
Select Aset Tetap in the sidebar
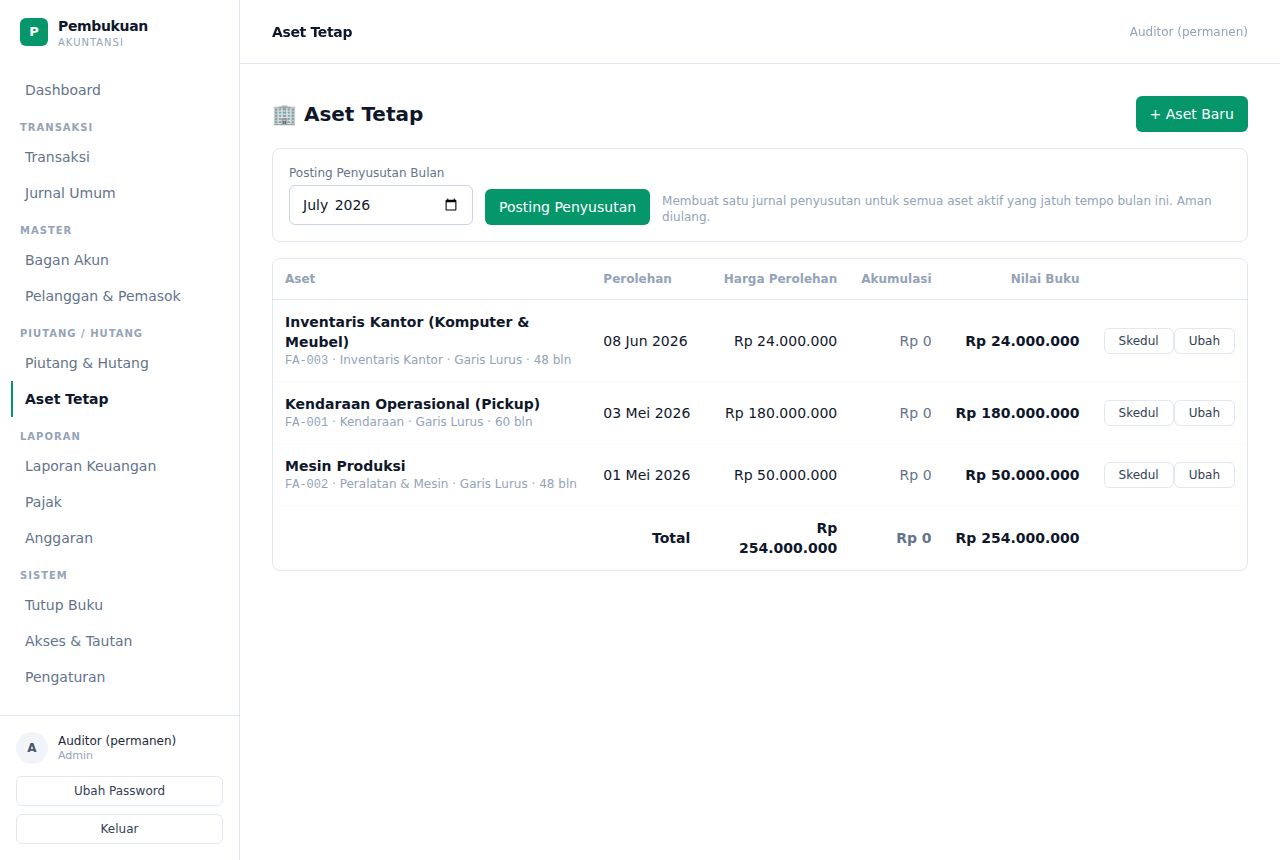(x=120, y=399)
